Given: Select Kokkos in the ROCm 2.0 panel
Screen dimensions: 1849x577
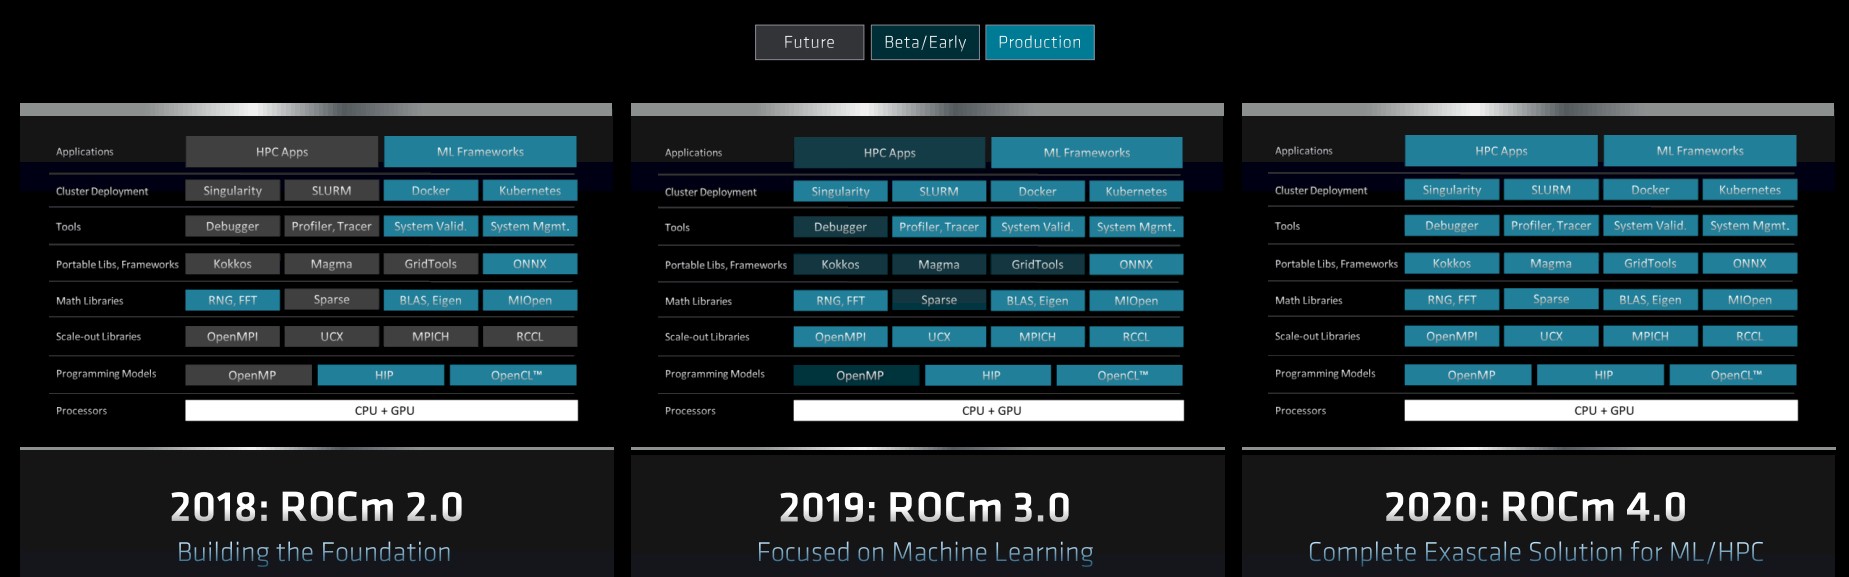Looking at the screenshot, I should [232, 264].
